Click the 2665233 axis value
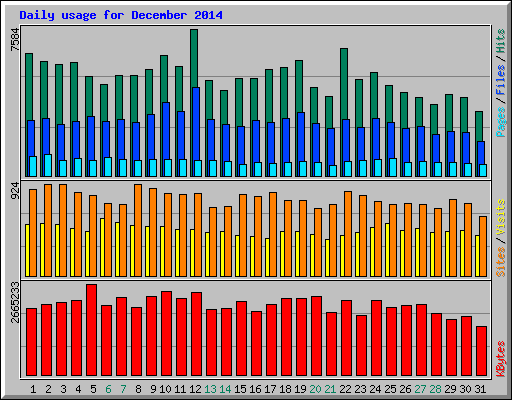The width and height of the screenshot is (512, 400). coord(15,302)
